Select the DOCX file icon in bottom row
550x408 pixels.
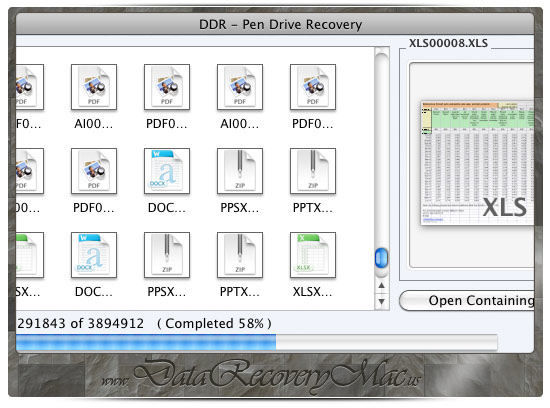94,255
